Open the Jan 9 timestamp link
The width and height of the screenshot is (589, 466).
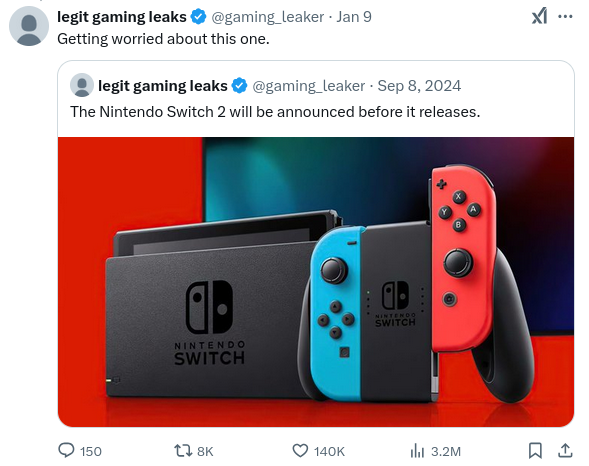[x=354, y=17]
